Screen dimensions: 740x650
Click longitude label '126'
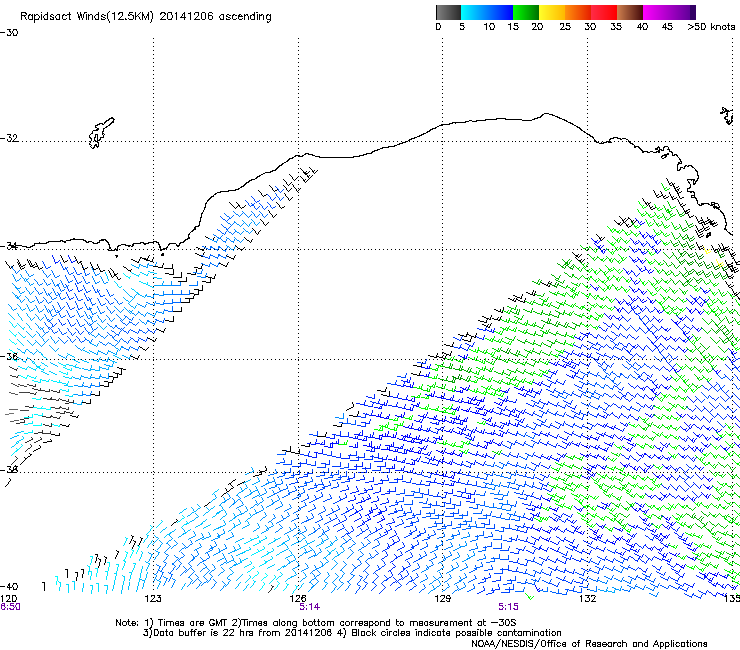pyautogui.click(x=298, y=599)
